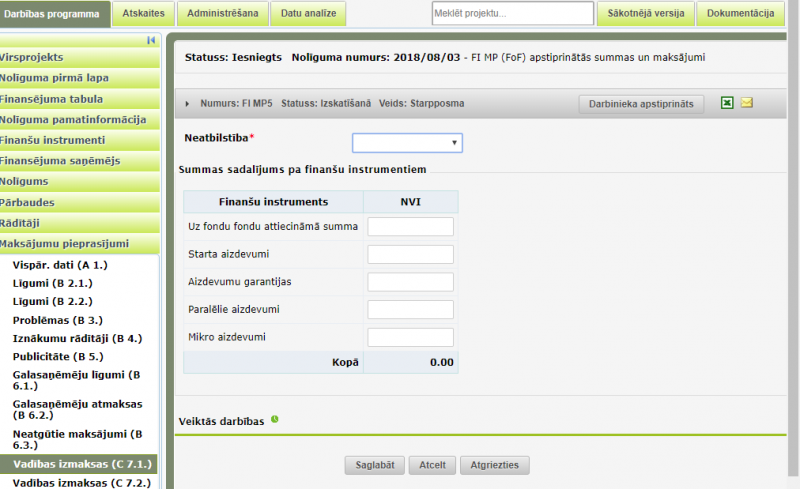Open the Atskaites tab
The width and height of the screenshot is (800, 489).
coord(143,13)
